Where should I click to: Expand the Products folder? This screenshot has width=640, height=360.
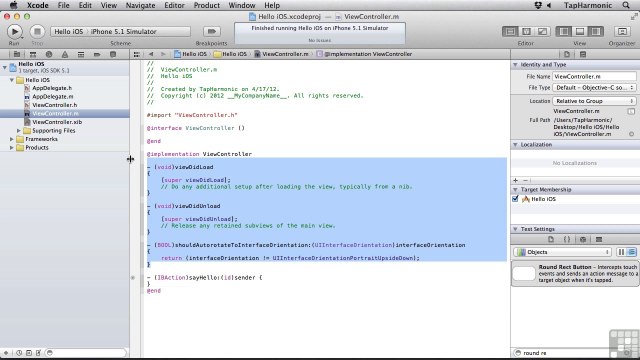pos(12,148)
